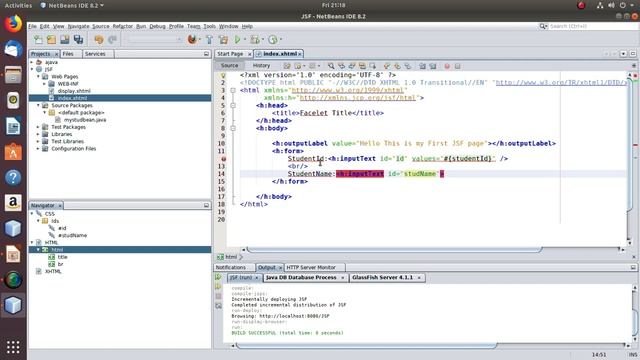Click the re-run green arrow in Output panel
The image size is (640, 360).
pos(218,277)
